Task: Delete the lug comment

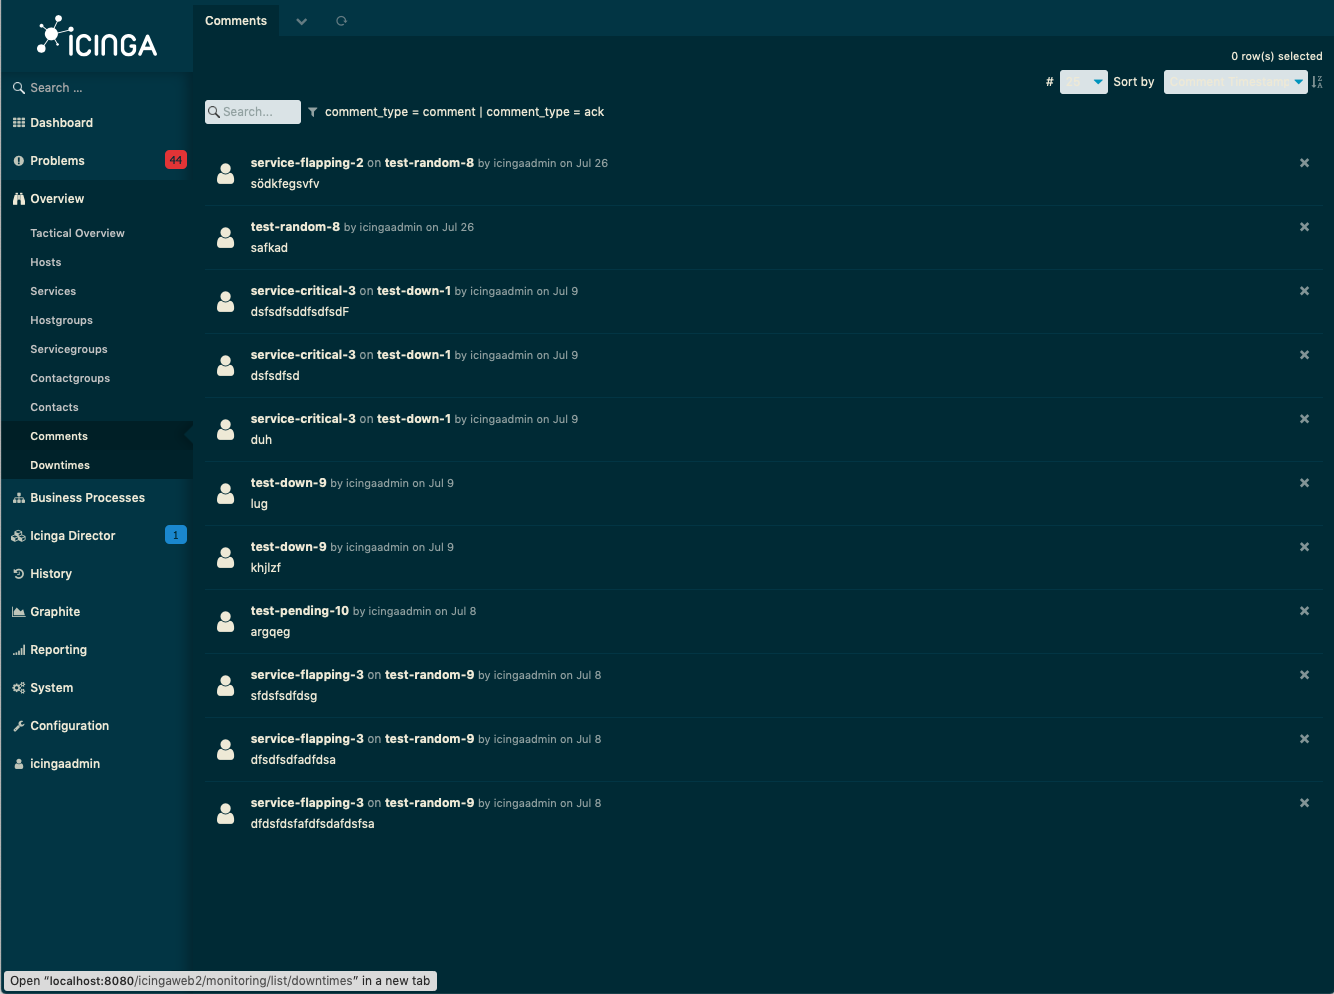Action: tap(1304, 483)
